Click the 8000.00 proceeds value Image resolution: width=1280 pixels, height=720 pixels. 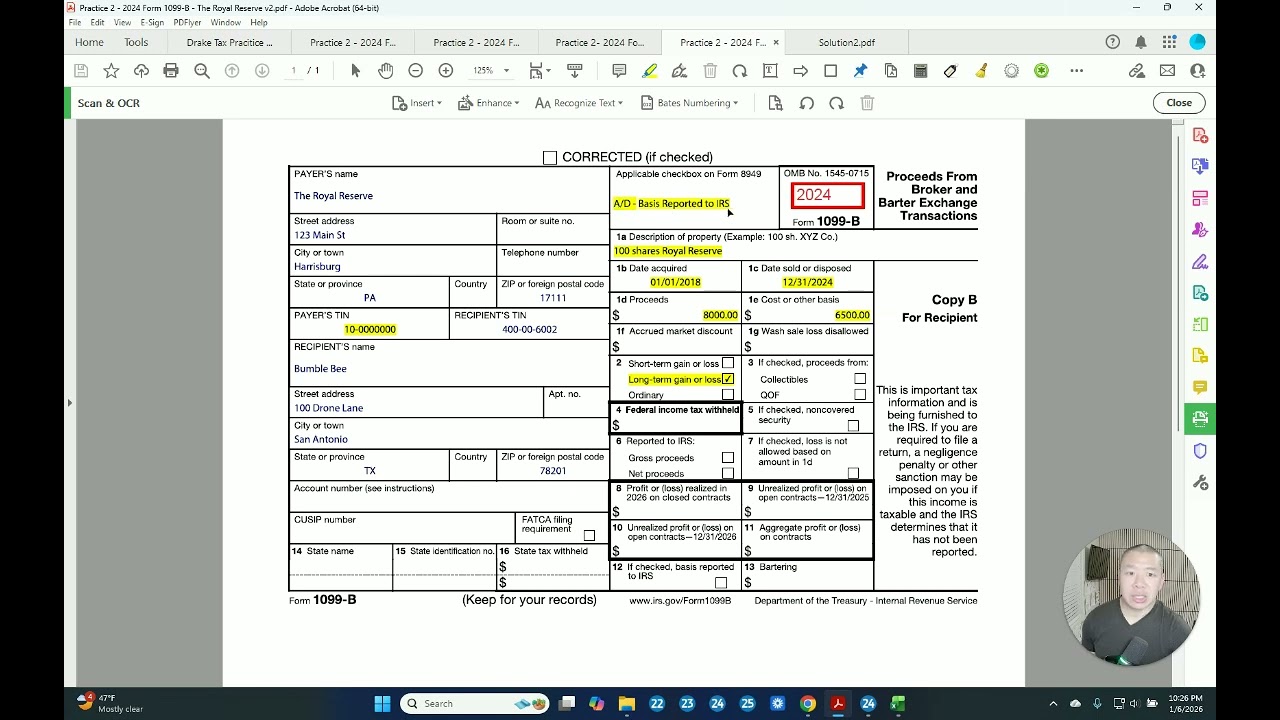click(x=720, y=315)
